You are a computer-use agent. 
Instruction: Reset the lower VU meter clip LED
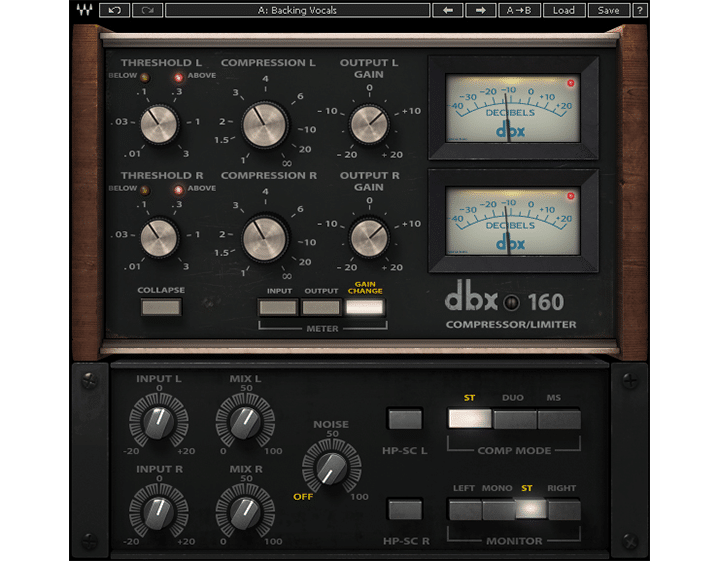(571, 196)
